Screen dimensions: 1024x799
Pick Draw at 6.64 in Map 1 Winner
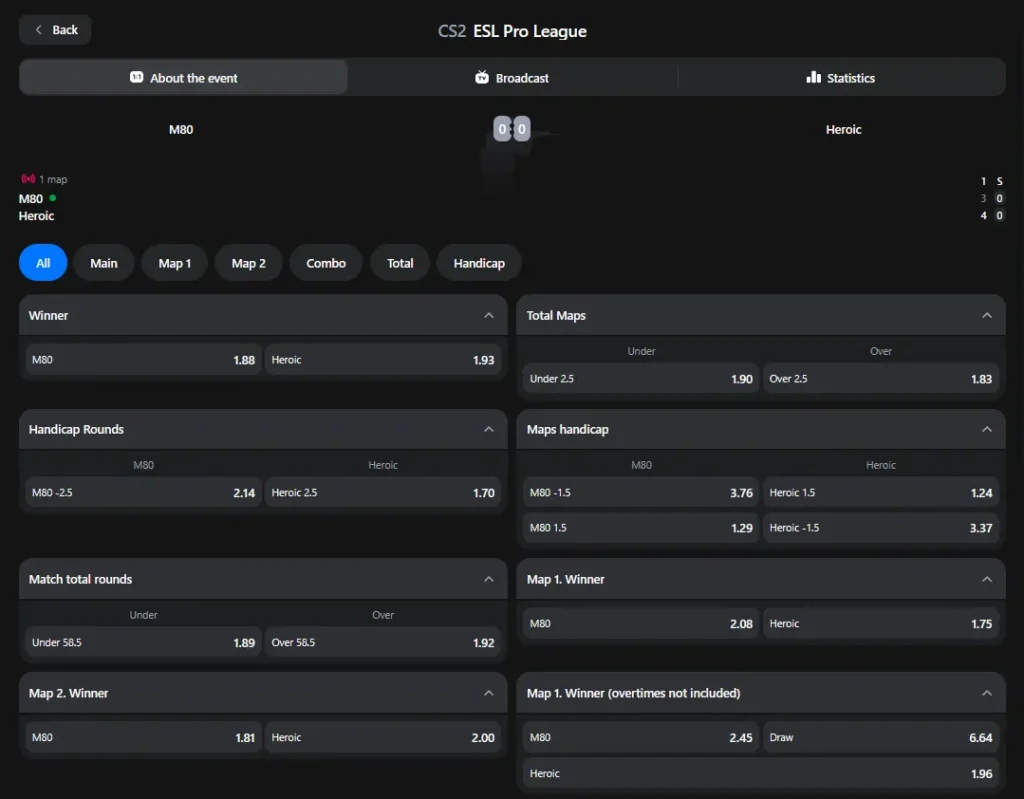click(x=881, y=737)
